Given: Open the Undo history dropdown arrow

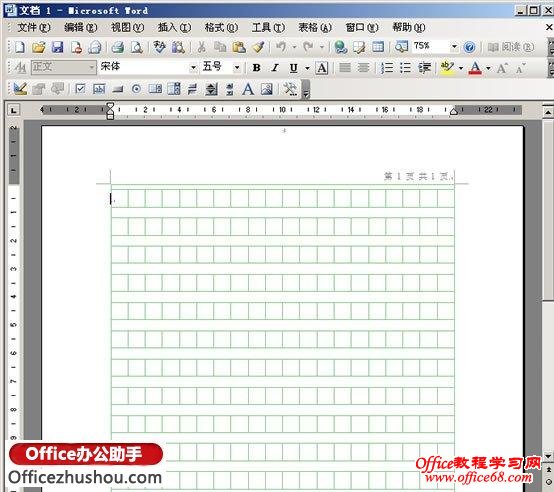Looking at the screenshot, I should (x=294, y=47).
